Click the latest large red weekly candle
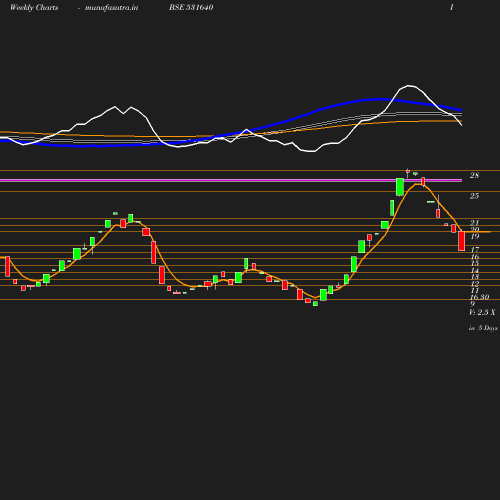The image size is (500, 500). click(x=462, y=241)
